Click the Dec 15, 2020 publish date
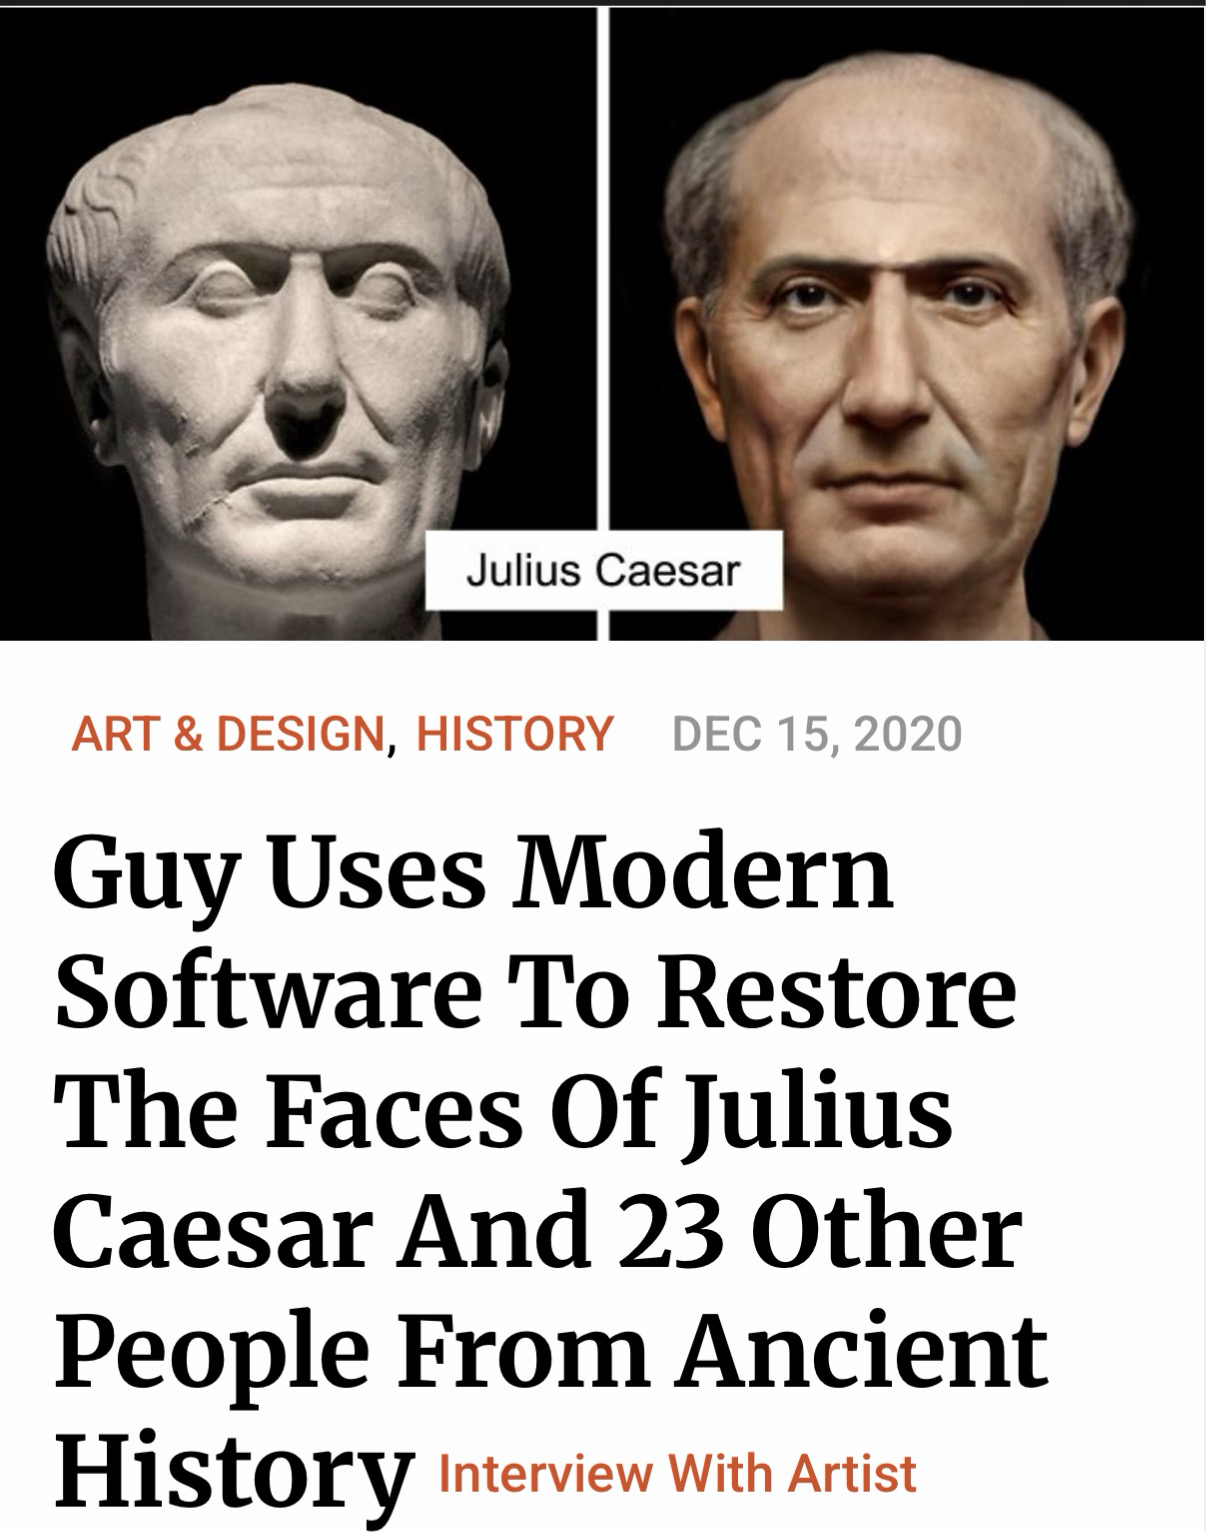 click(x=817, y=733)
